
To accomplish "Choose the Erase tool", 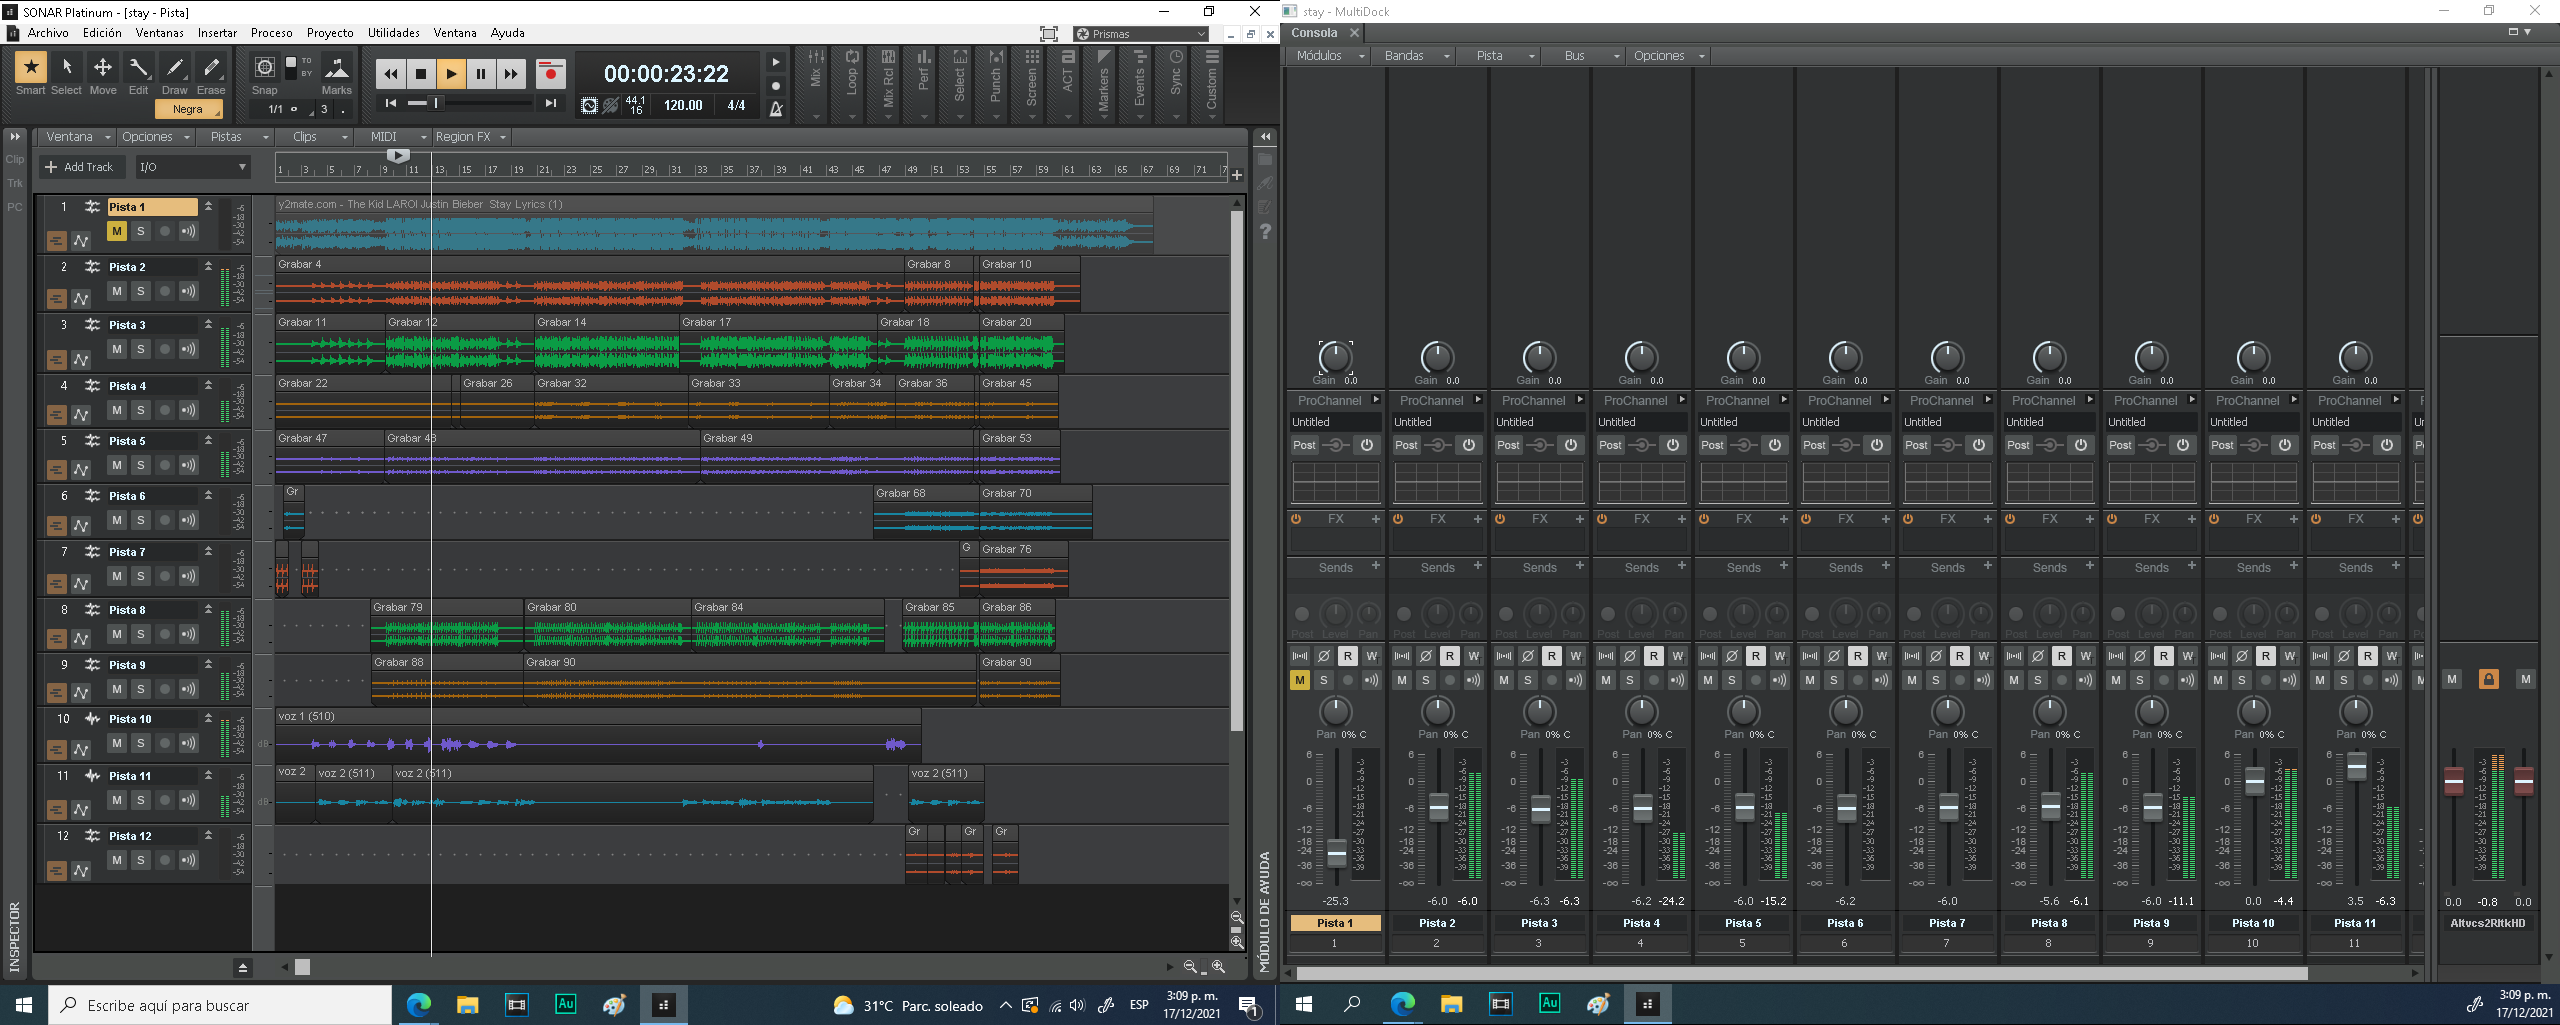I will 211,68.
